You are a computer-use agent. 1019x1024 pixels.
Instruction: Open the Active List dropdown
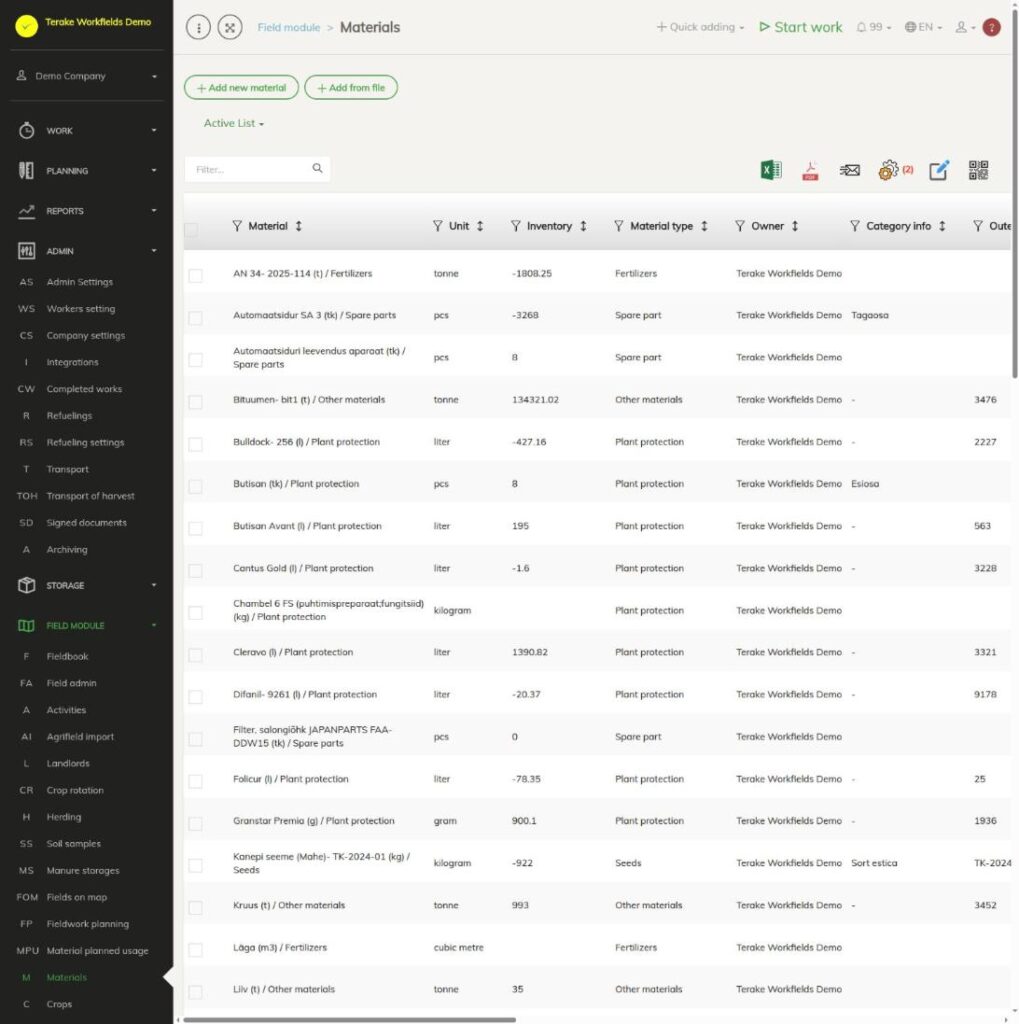(233, 123)
